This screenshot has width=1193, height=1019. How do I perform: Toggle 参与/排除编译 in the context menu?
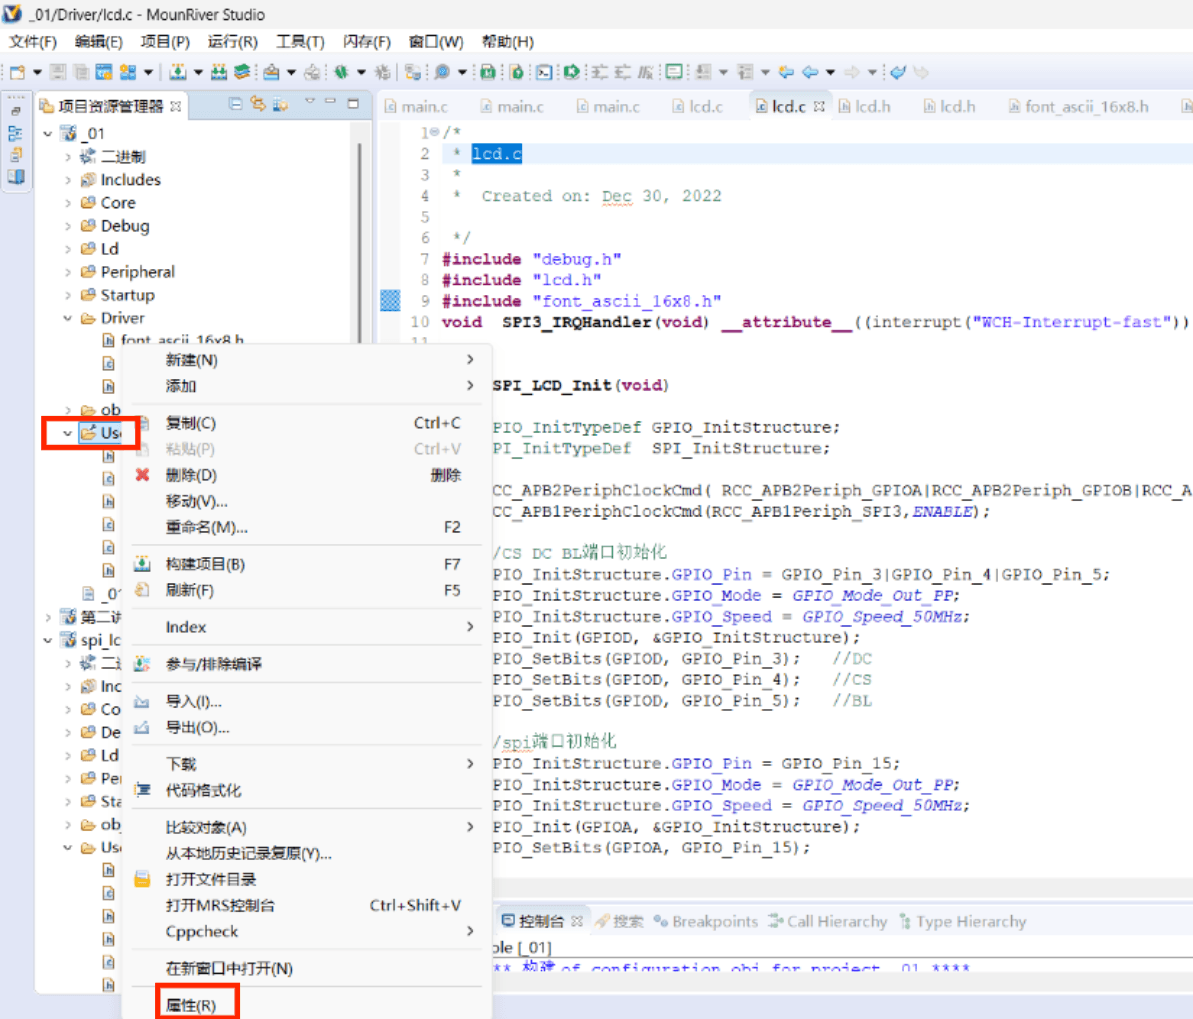pyautogui.click(x=213, y=664)
